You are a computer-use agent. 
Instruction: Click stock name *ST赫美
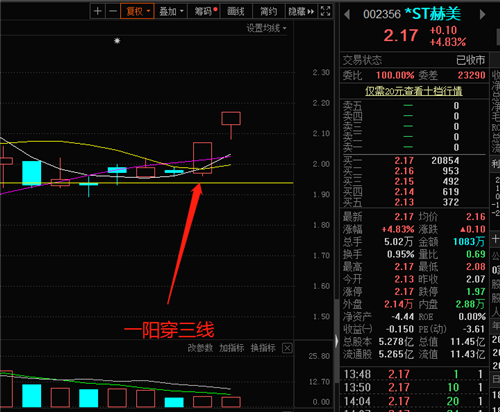pyautogui.click(x=433, y=14)
